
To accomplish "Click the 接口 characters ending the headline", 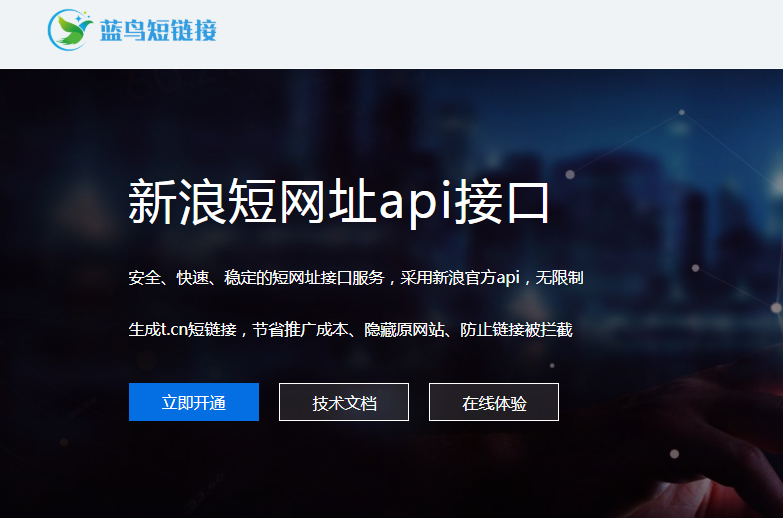I will click(501, 201).
